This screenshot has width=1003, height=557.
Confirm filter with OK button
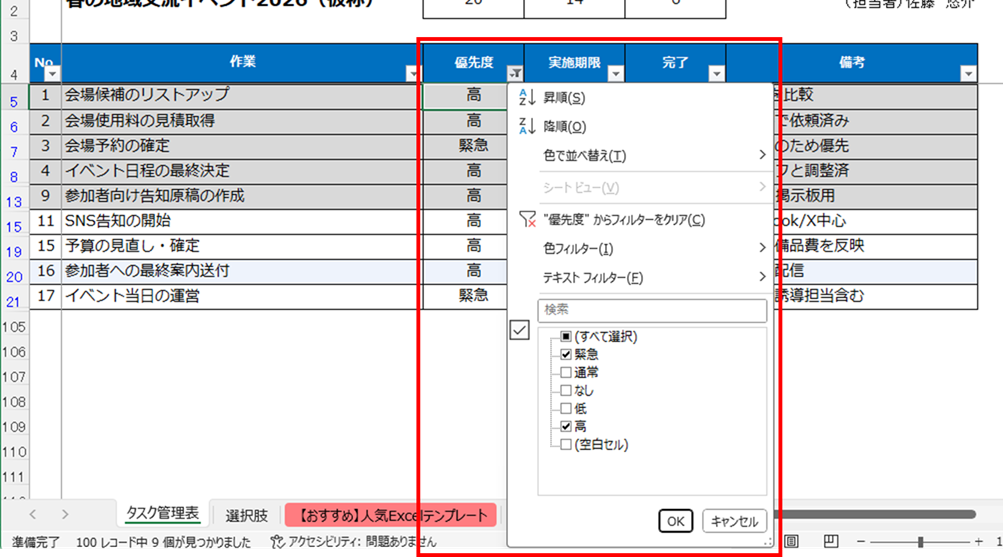pyautogui.click(x=675, y=521)
